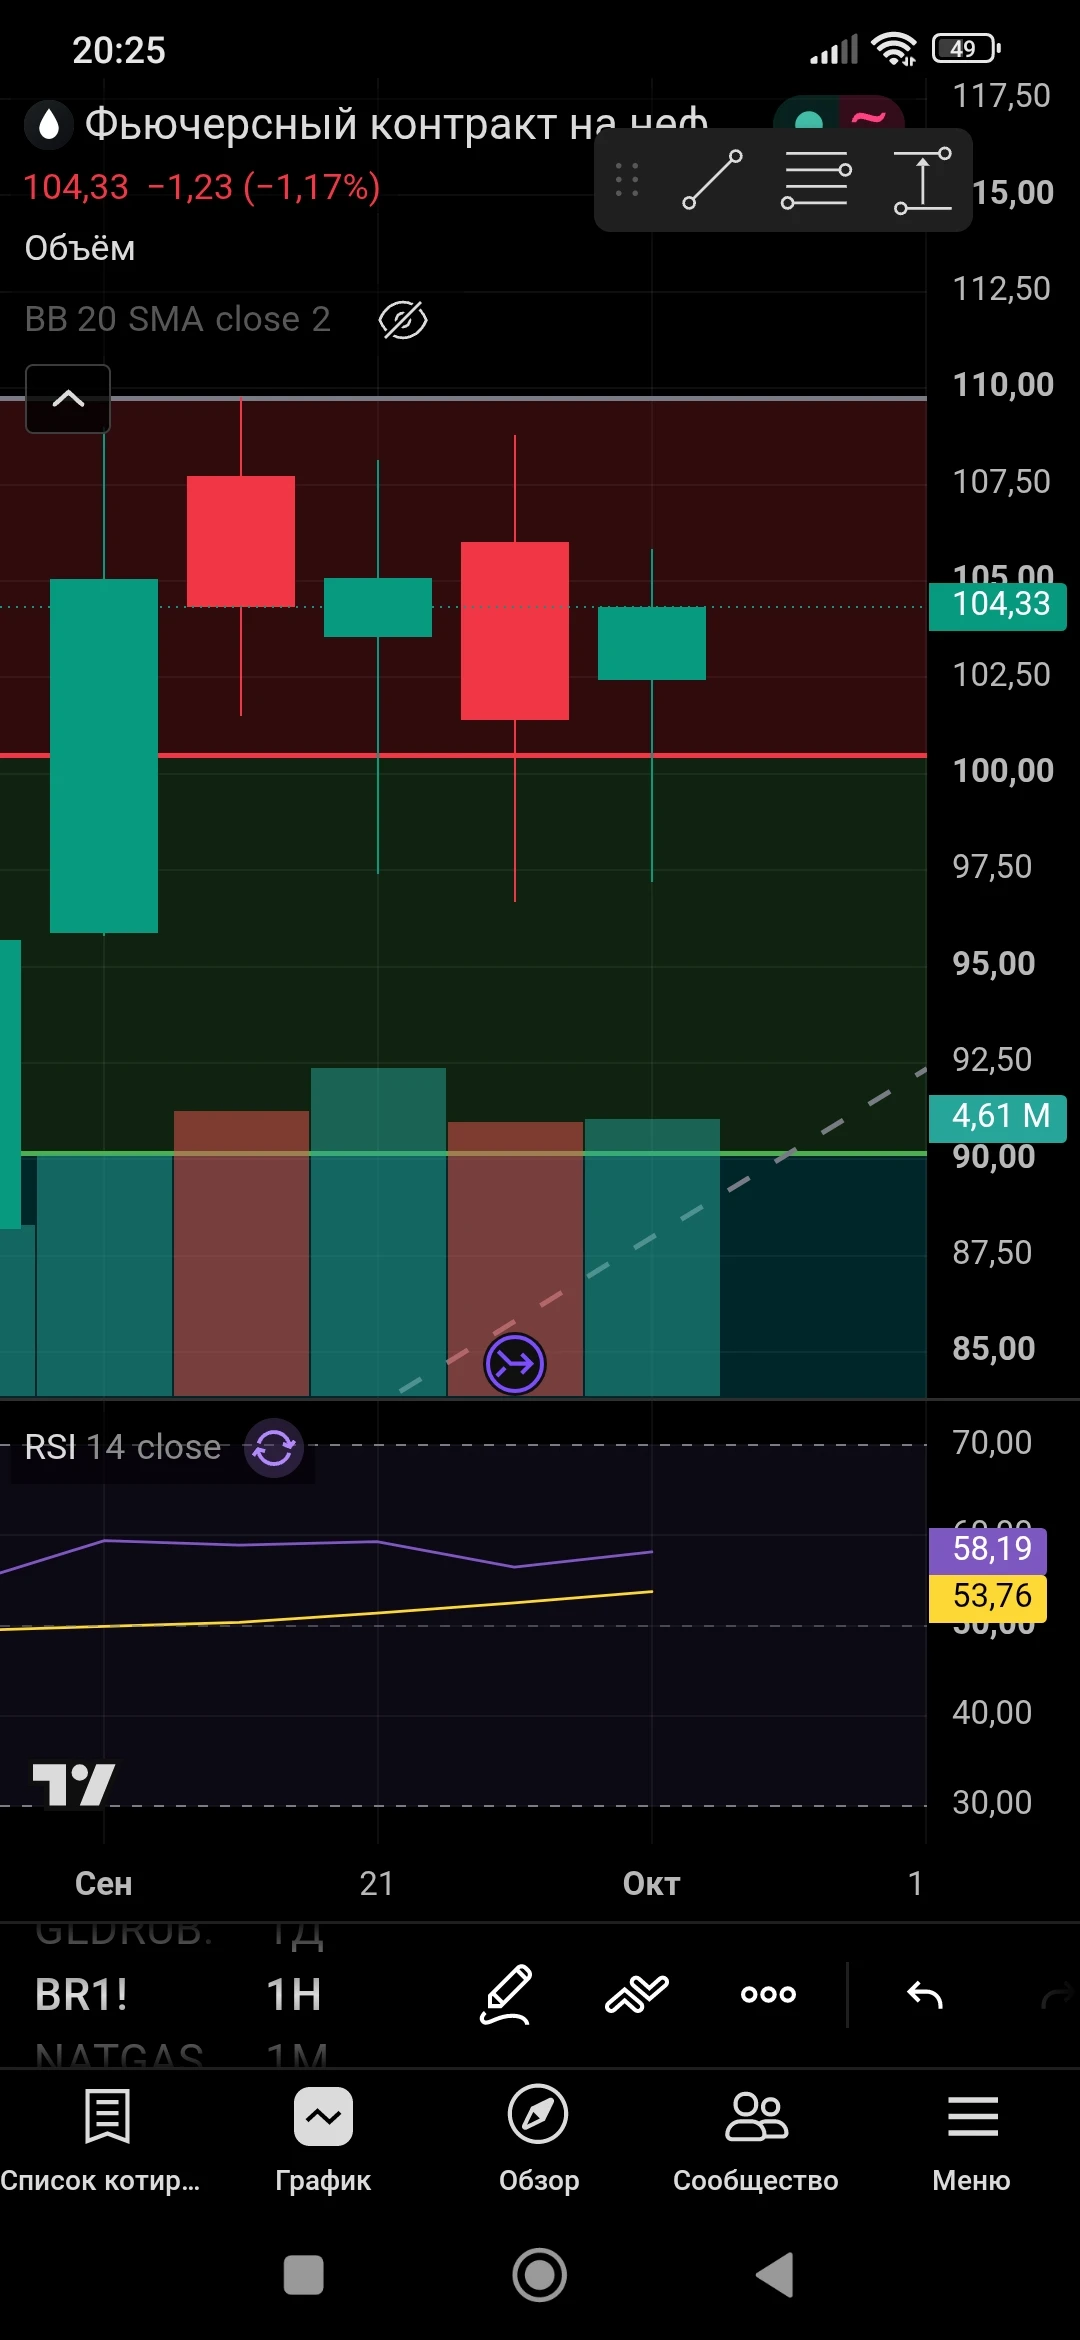Tap the purple 58,19 RSI value label
The image size is (1080, 2340).
click(x=988, y=1550)
